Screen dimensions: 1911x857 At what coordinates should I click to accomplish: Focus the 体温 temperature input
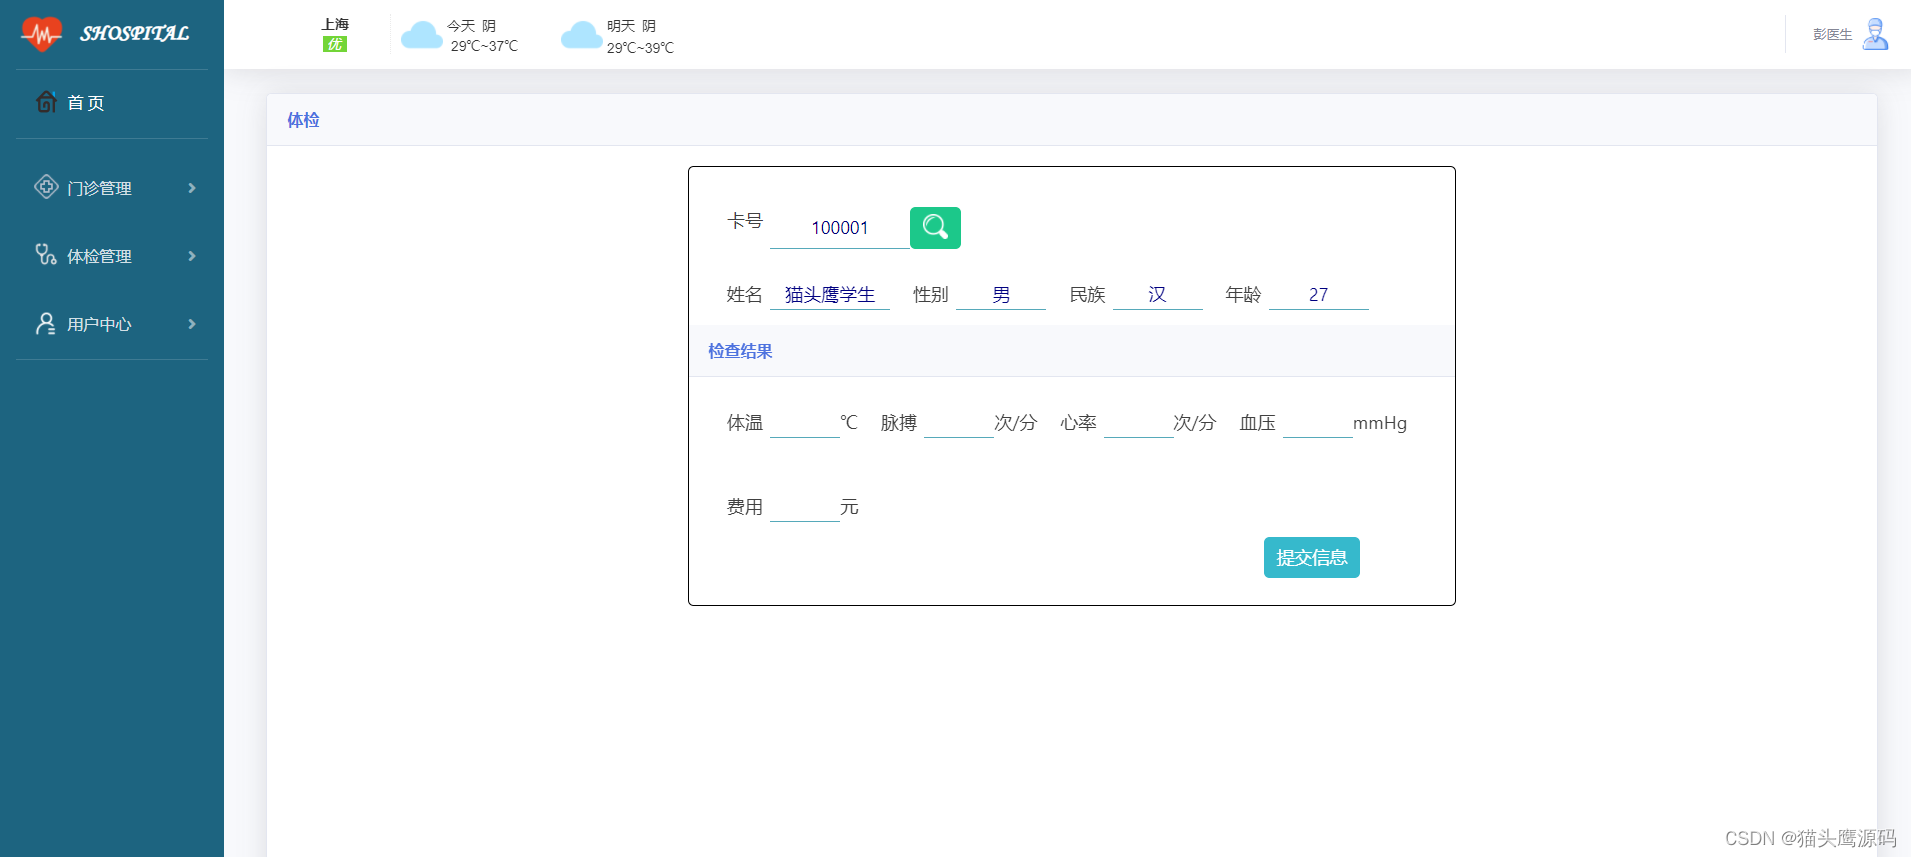pyautogui.click(x=805, y=423)
